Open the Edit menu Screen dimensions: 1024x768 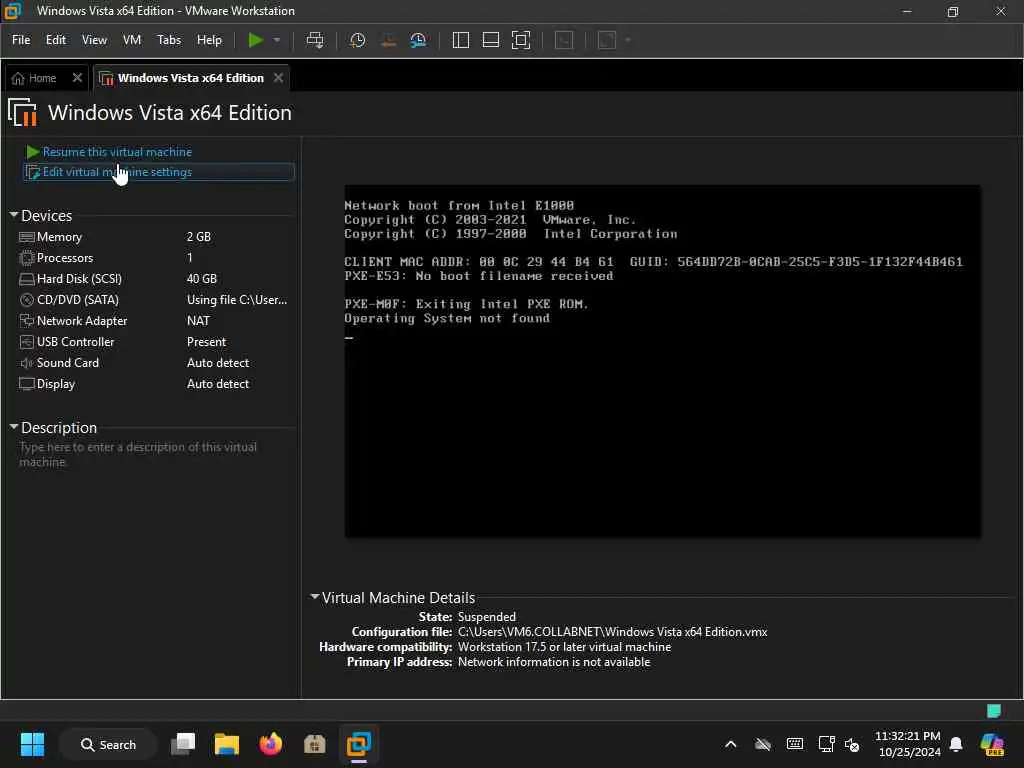pos(56,40)
